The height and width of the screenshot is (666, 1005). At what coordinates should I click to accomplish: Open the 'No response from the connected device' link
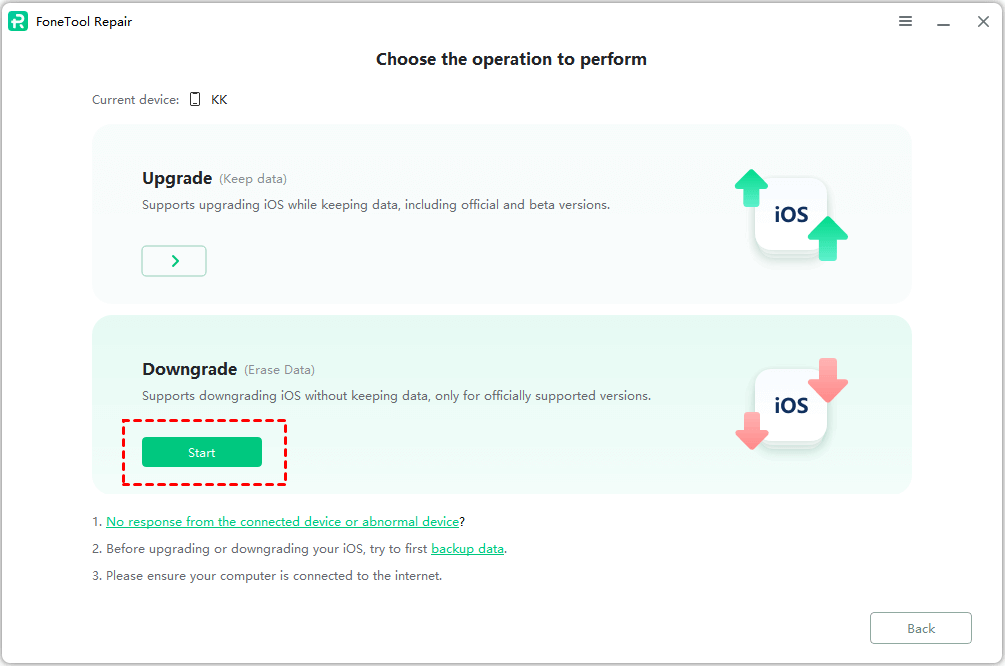click(282, 521)
